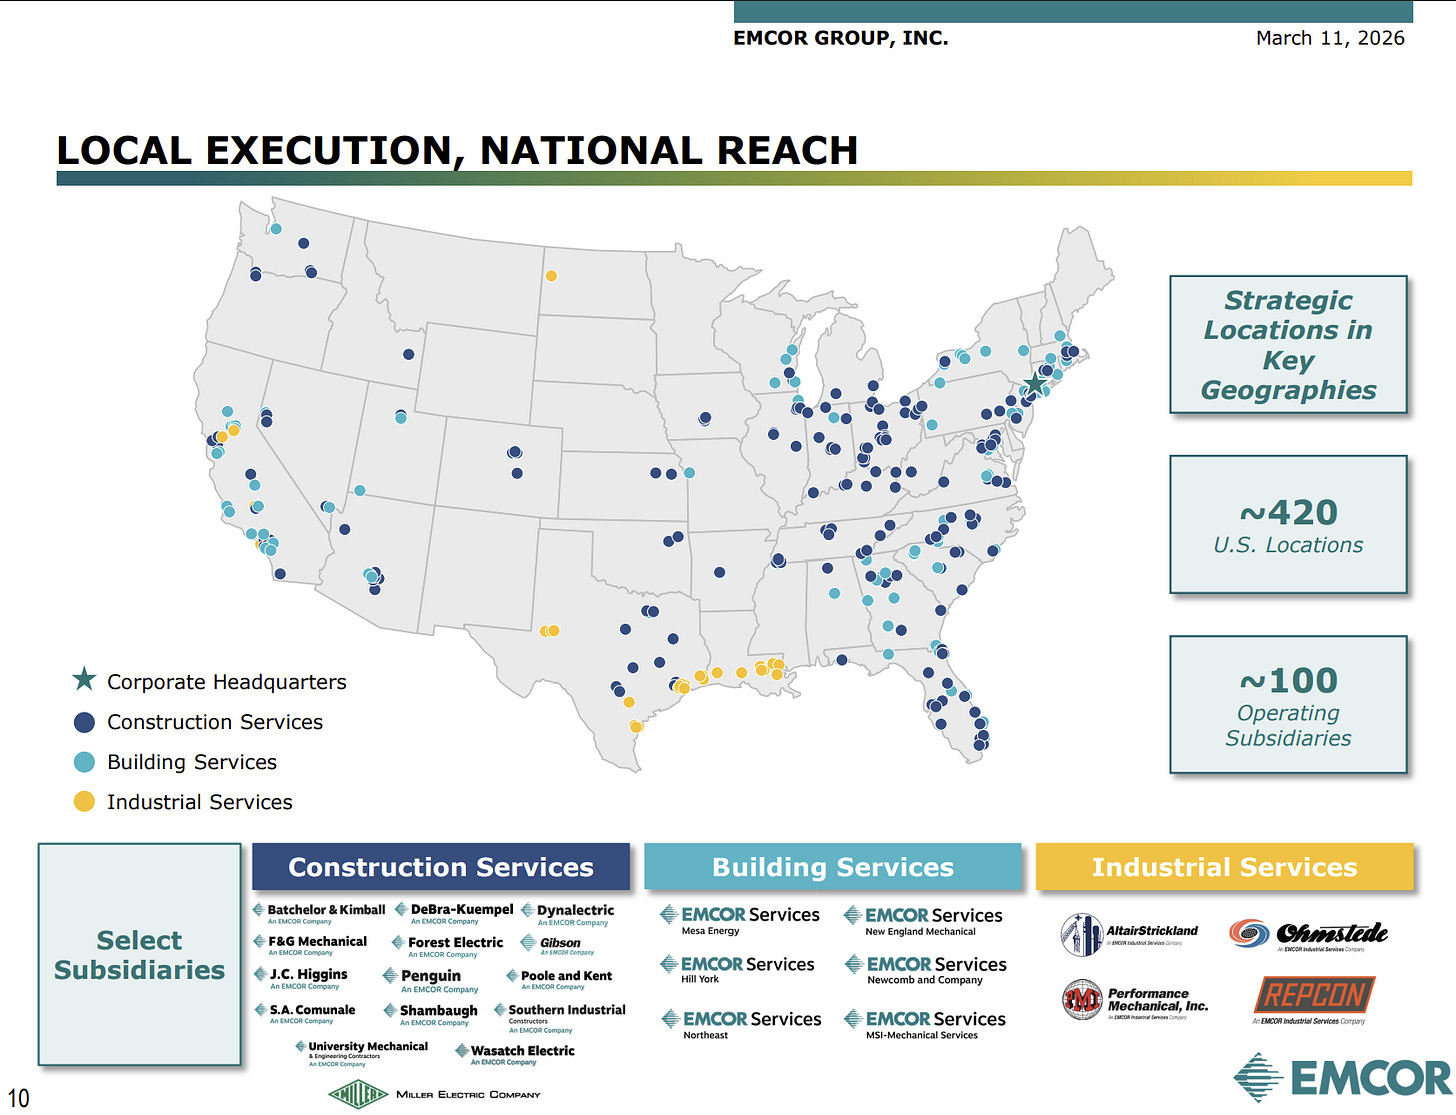Click the green headquarters star on the map
1456x1115 pixels.
click(x=1035, y=384)
